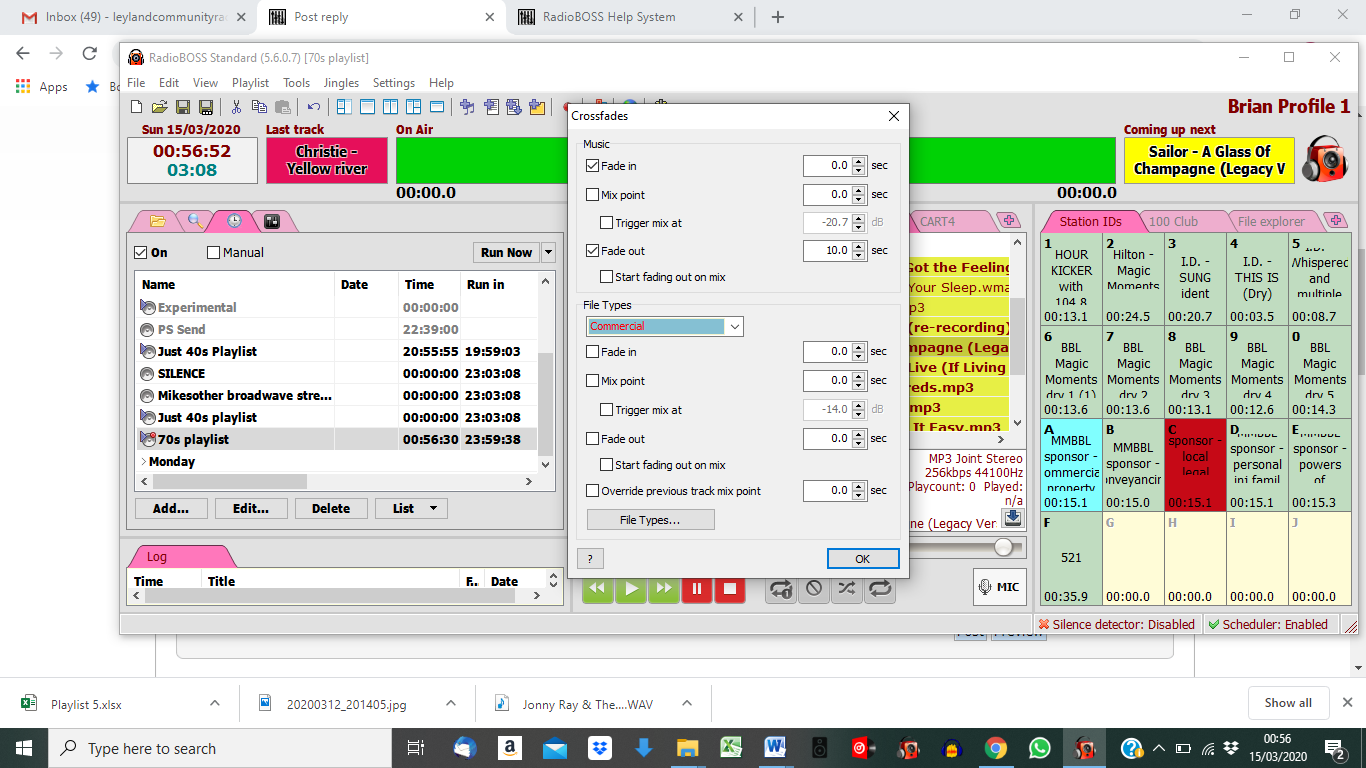Viewport: 1366px width, 768px height.
Task: Click the Open folder toolbar icon
Action: pyautogui.click(x=159, y=107)
